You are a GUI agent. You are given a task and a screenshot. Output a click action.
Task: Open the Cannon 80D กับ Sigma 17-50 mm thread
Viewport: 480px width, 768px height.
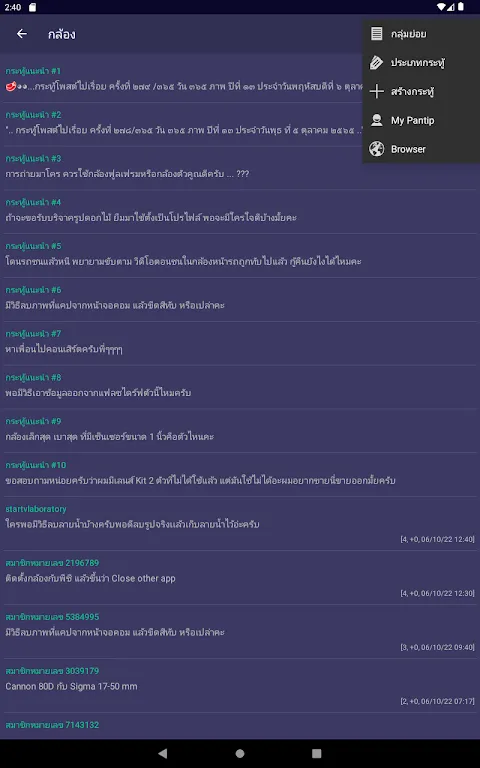240,685
